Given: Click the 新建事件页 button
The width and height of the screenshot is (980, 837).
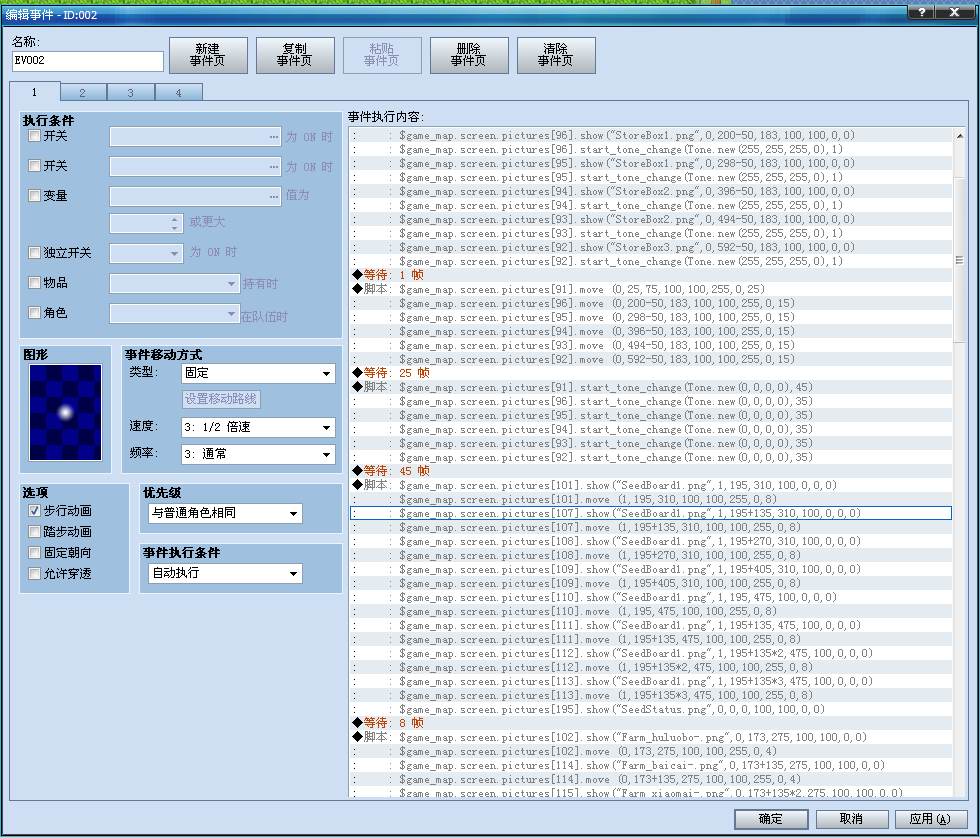Looking at the screenshot, I should [208, 55].
